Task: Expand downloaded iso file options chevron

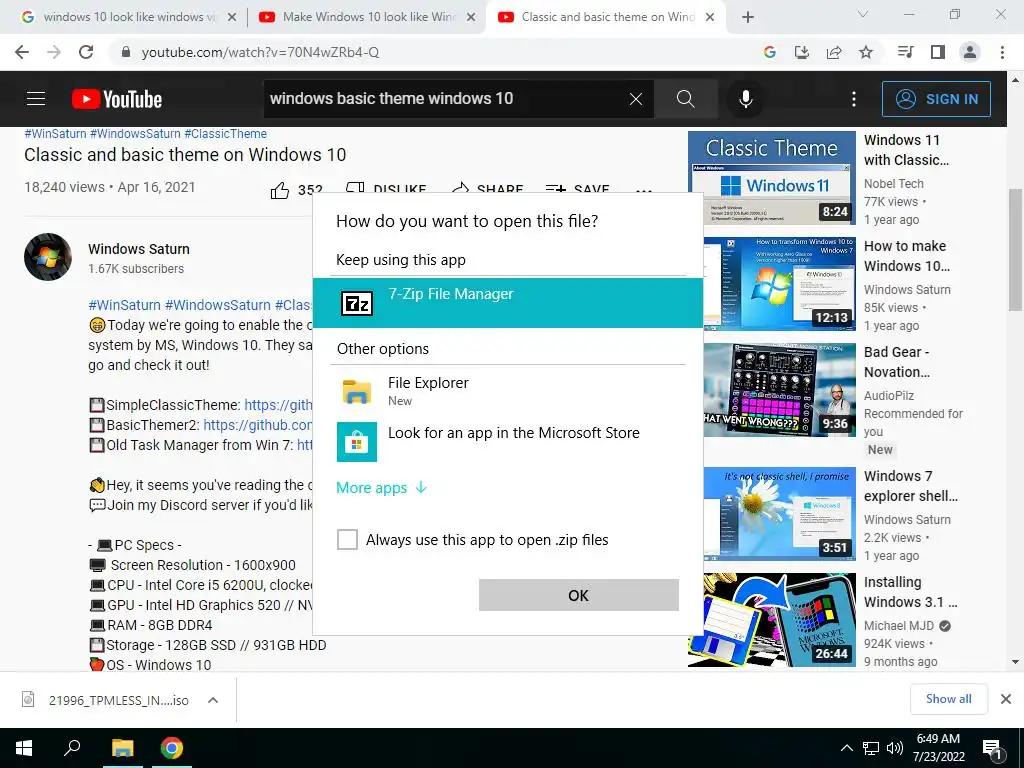Action: tap(212, 700)
